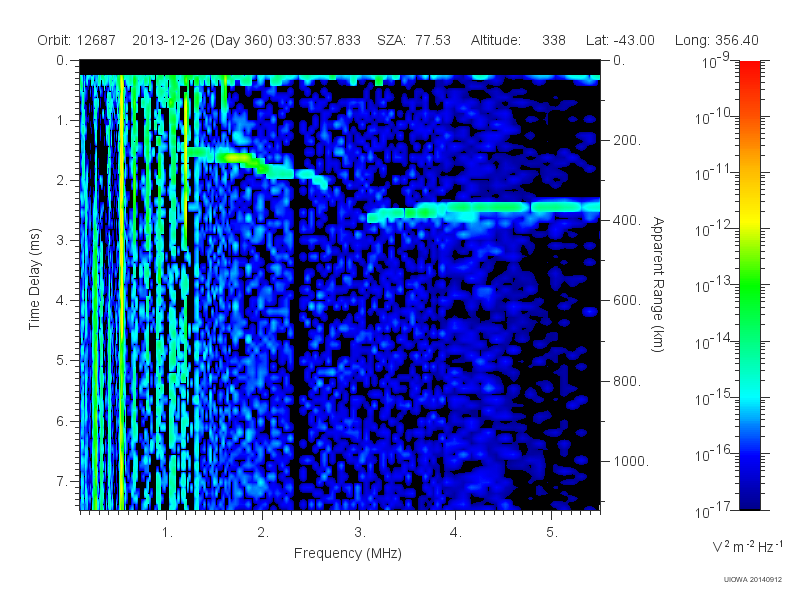Click the 'UIOWA 20140912' credit text
The height and width of the screenshot is (600, 800).
[753, 579]
